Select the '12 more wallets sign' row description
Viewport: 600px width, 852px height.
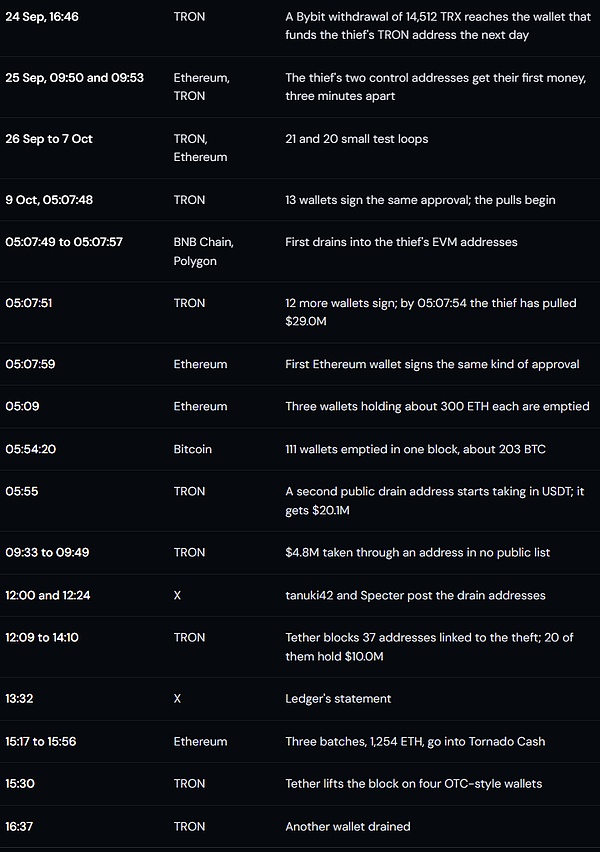430,312
